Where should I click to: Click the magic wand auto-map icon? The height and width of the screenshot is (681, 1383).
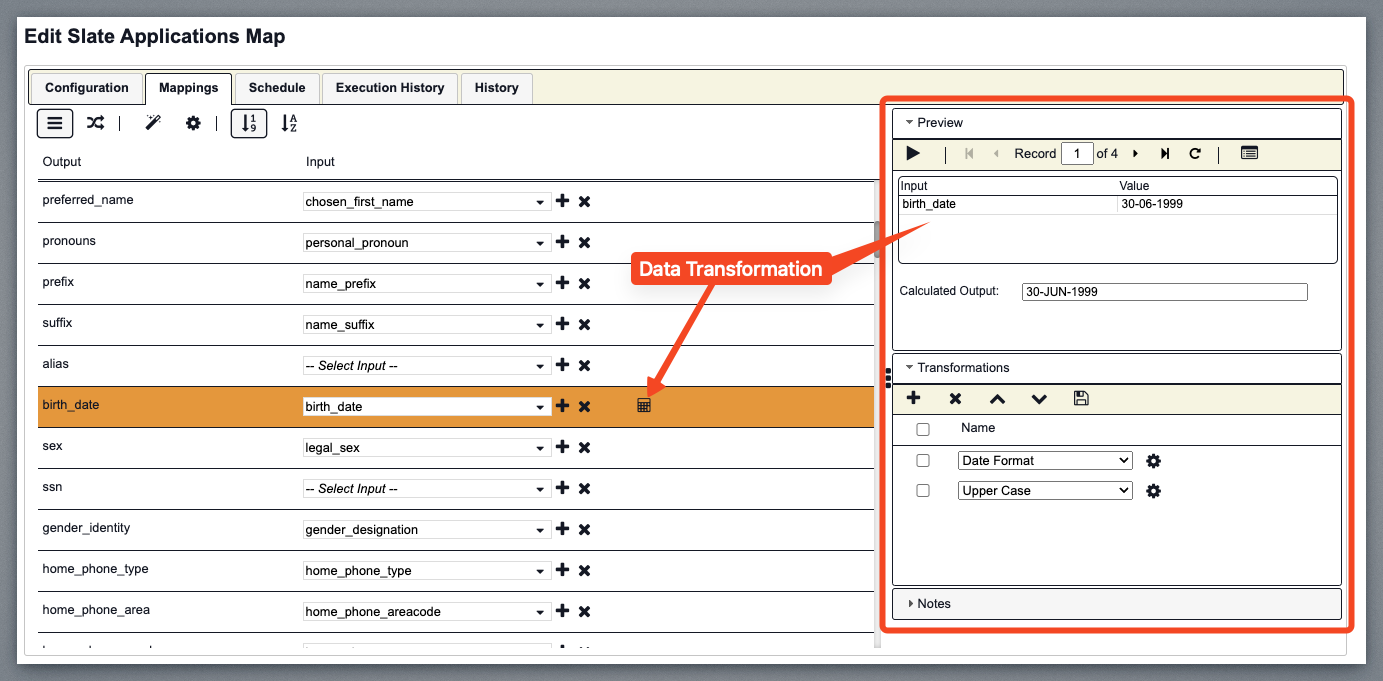tap(153, 123)
